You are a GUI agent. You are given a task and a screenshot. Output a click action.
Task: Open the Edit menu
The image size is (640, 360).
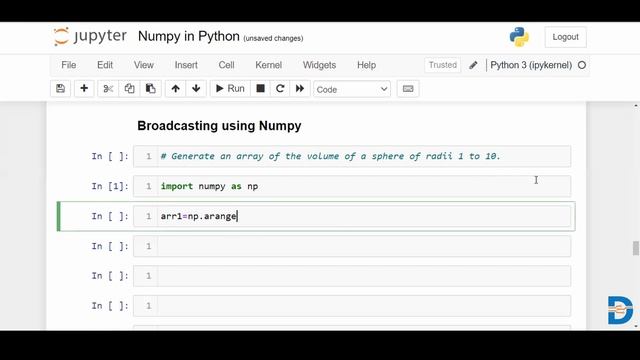point(105,65)
